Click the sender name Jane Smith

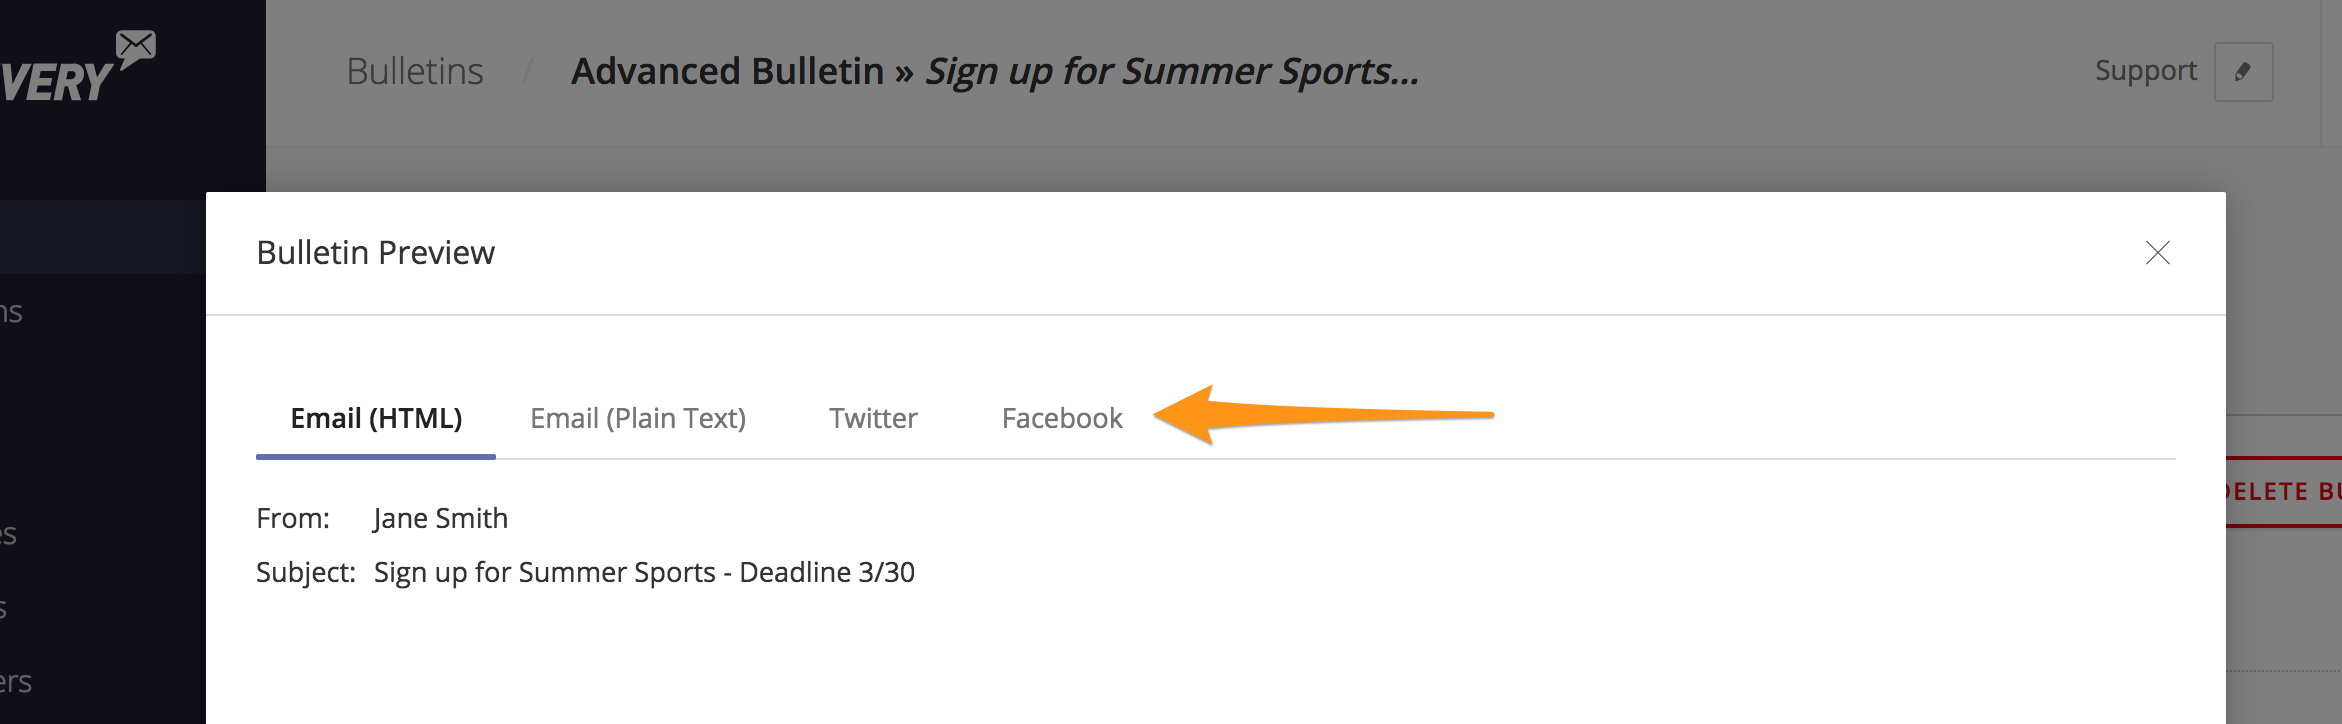pos(440,518)
